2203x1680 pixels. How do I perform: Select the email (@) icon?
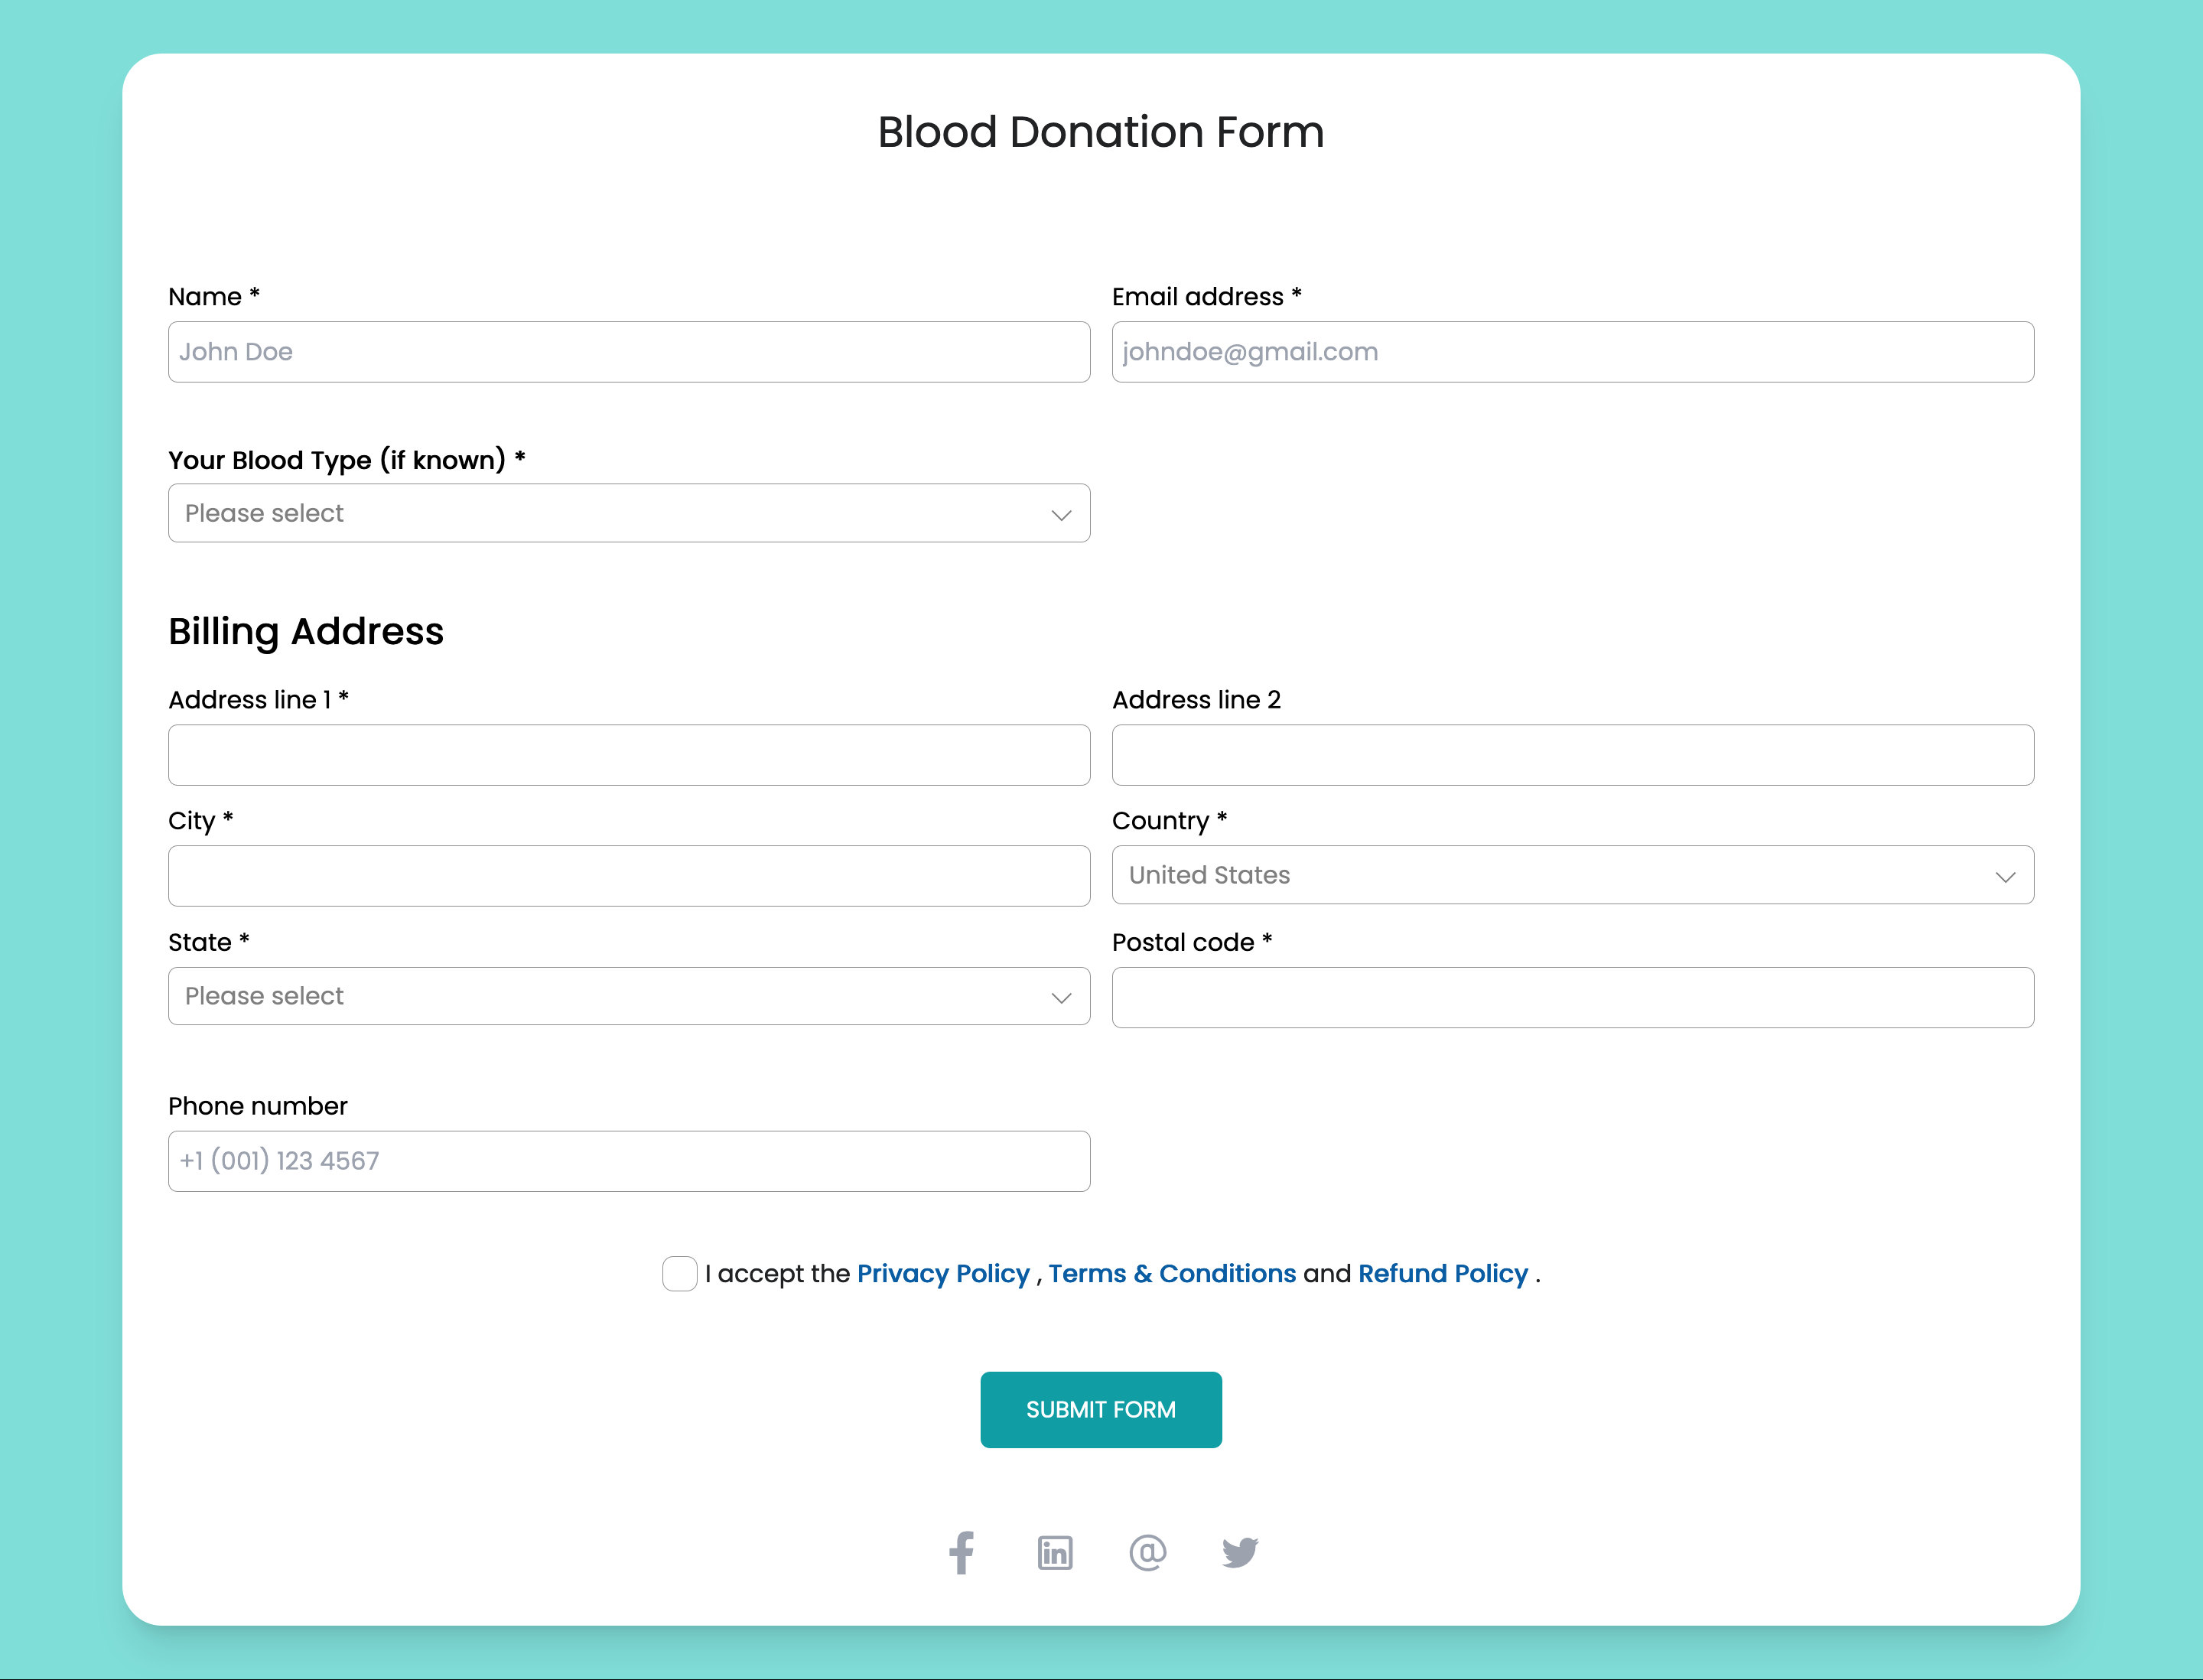pyautogui.click(x=1148, y=1553)
